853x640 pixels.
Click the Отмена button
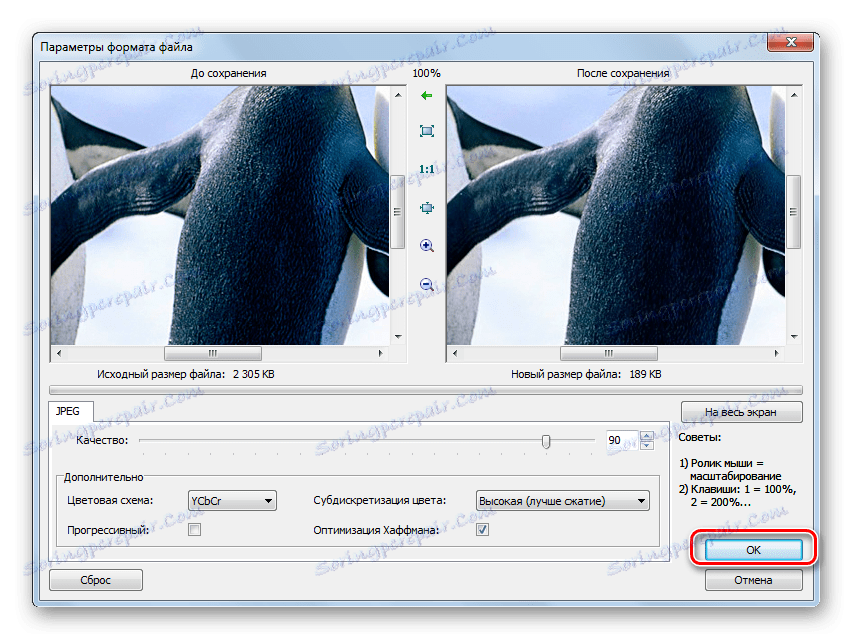pyautogui.click(x=753, y=580)
